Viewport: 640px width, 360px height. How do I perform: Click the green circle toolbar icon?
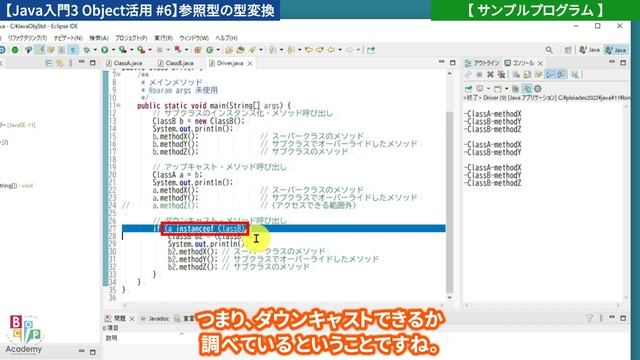tap(15, 50)
